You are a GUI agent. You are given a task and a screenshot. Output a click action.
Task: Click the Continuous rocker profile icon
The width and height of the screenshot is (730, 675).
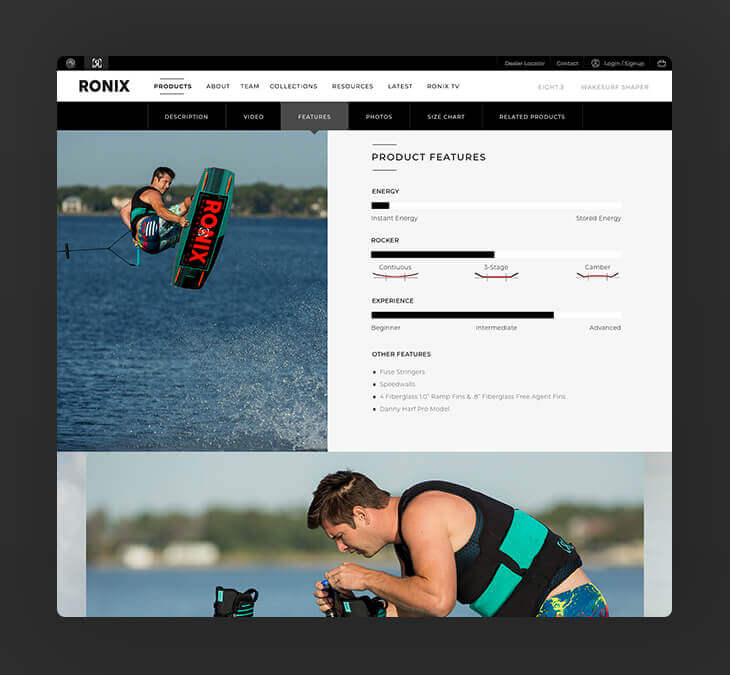[395, 276]
